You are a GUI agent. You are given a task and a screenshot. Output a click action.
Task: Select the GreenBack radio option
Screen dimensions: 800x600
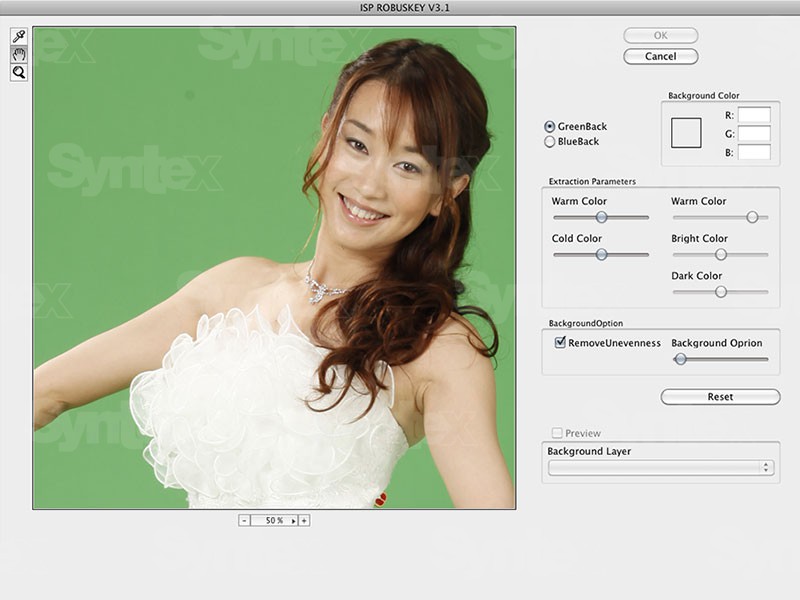(550, 127)
